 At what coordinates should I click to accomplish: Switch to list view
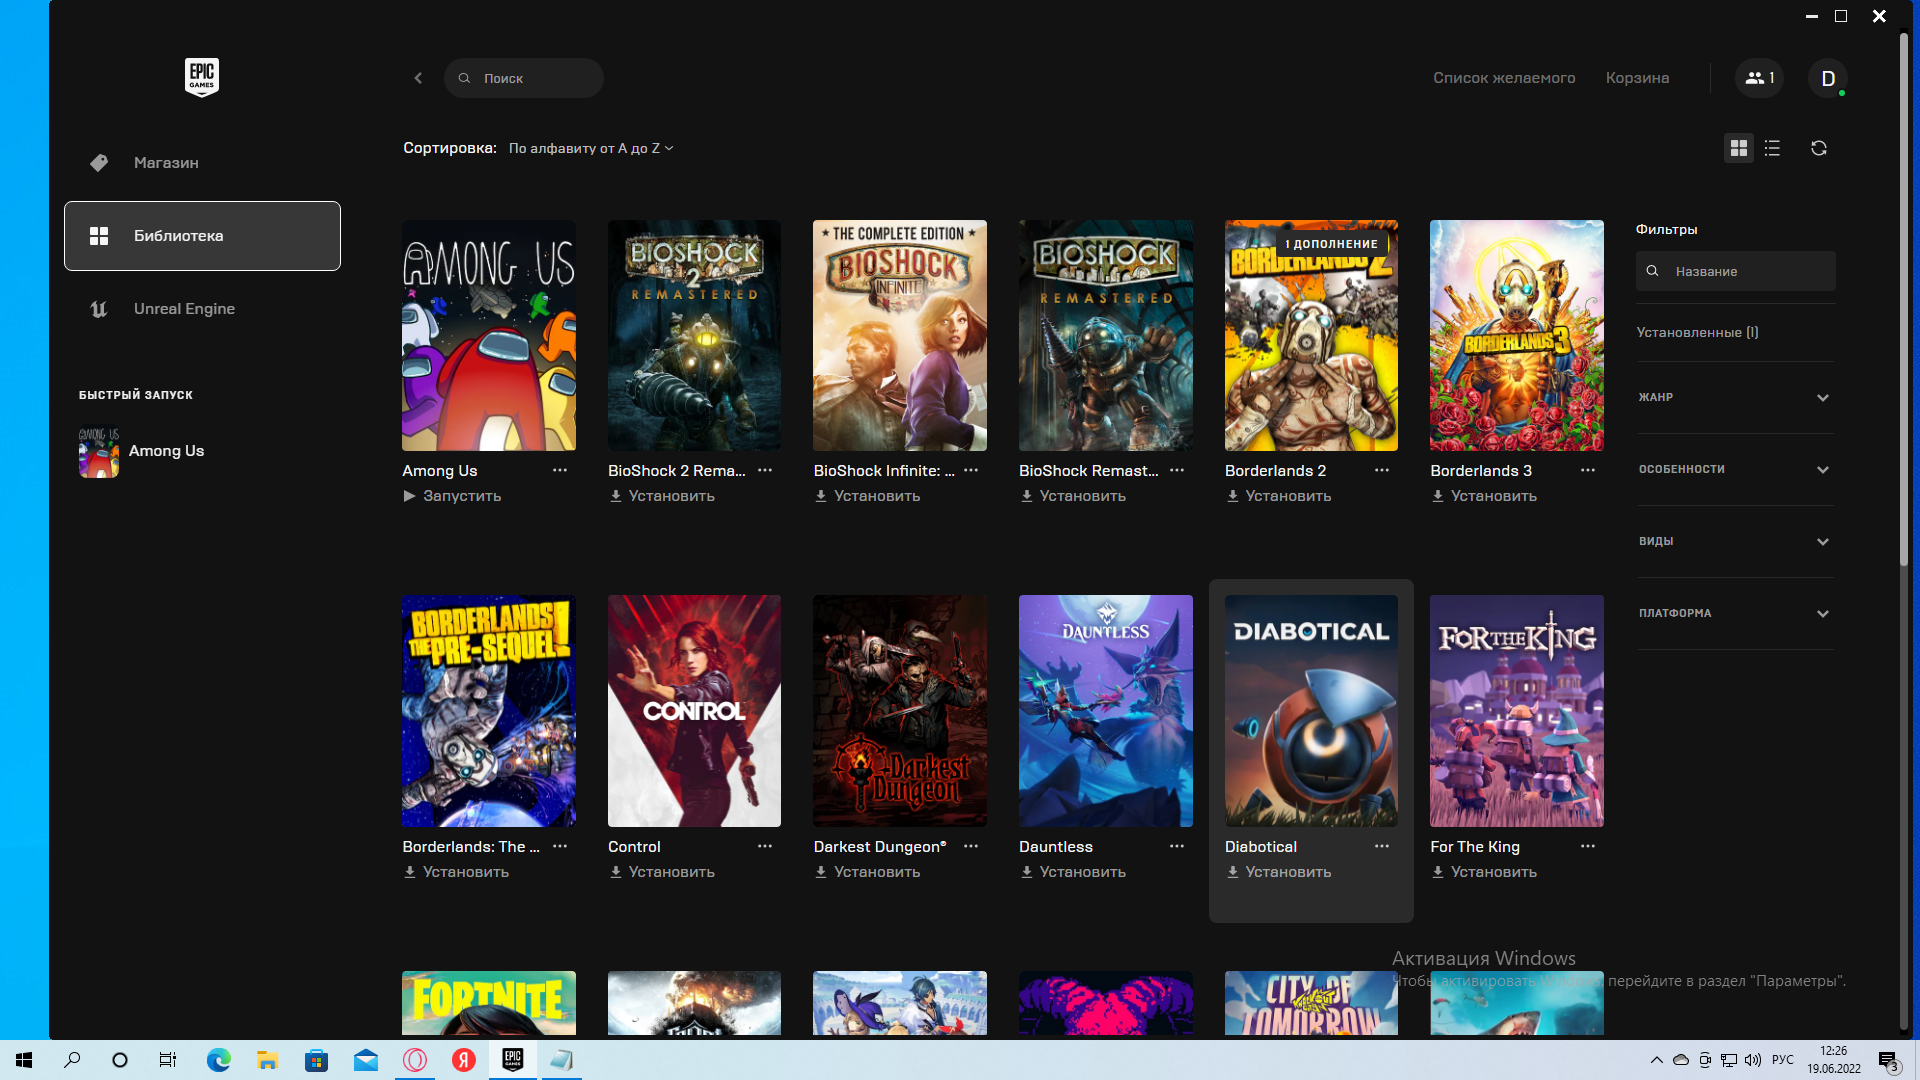1772,148
